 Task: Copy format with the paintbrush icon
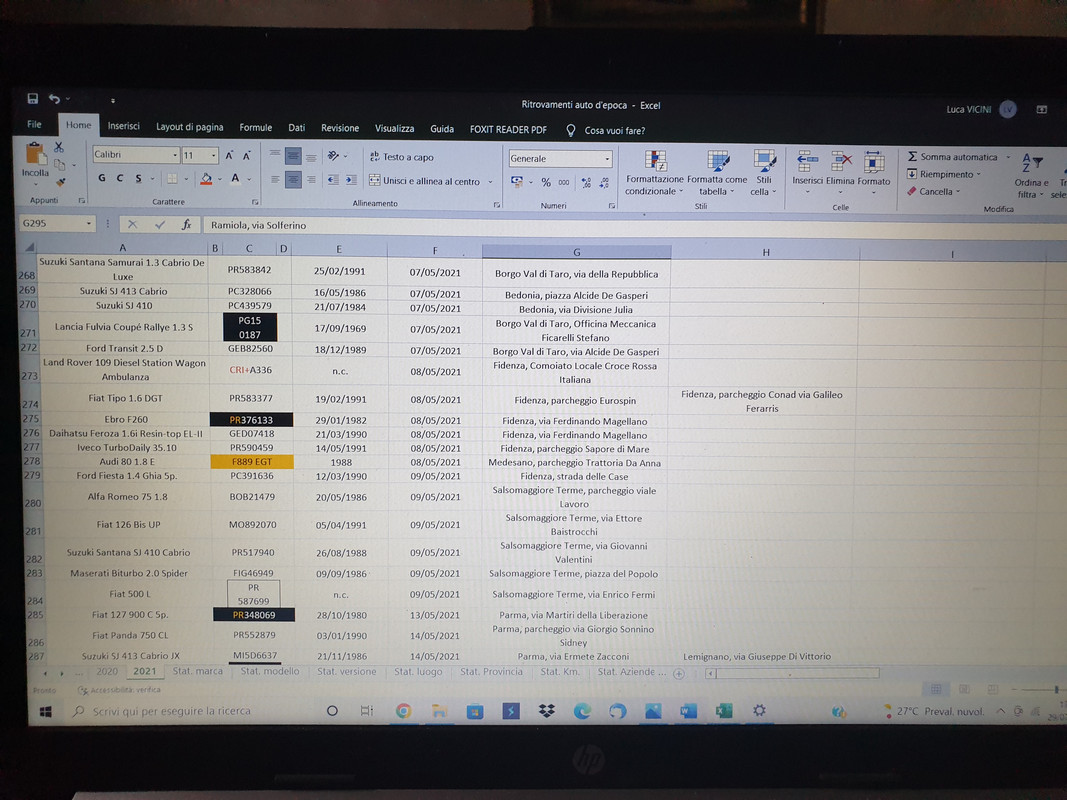point(61,182)
